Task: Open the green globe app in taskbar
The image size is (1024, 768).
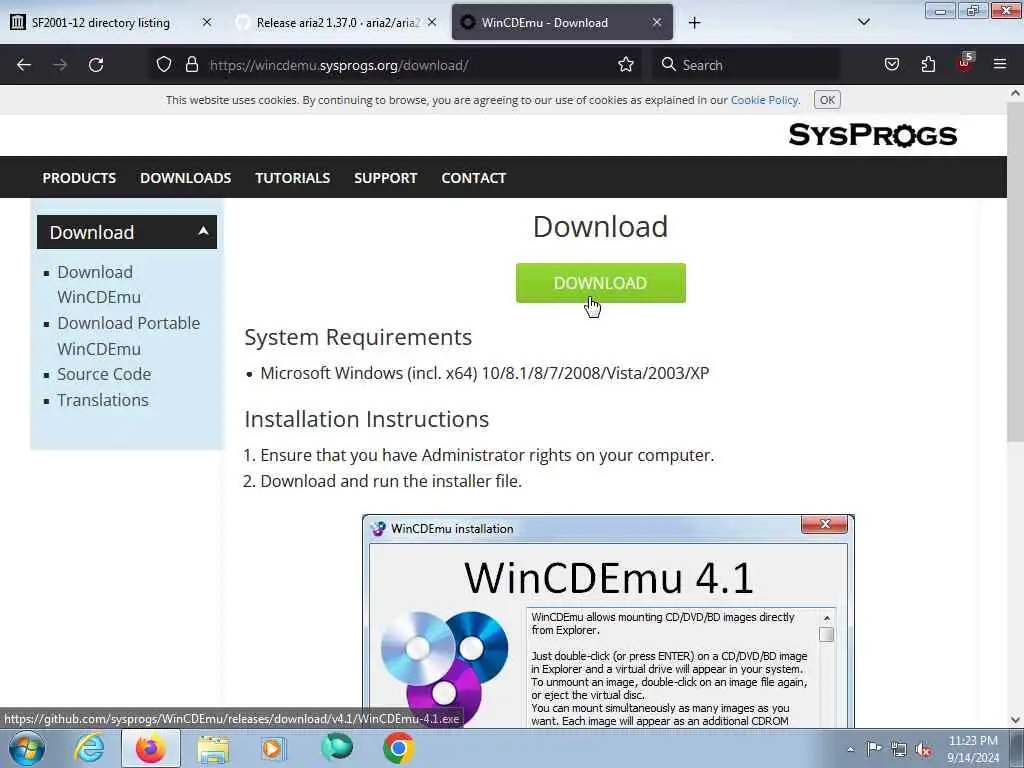Action: (336, 748)
